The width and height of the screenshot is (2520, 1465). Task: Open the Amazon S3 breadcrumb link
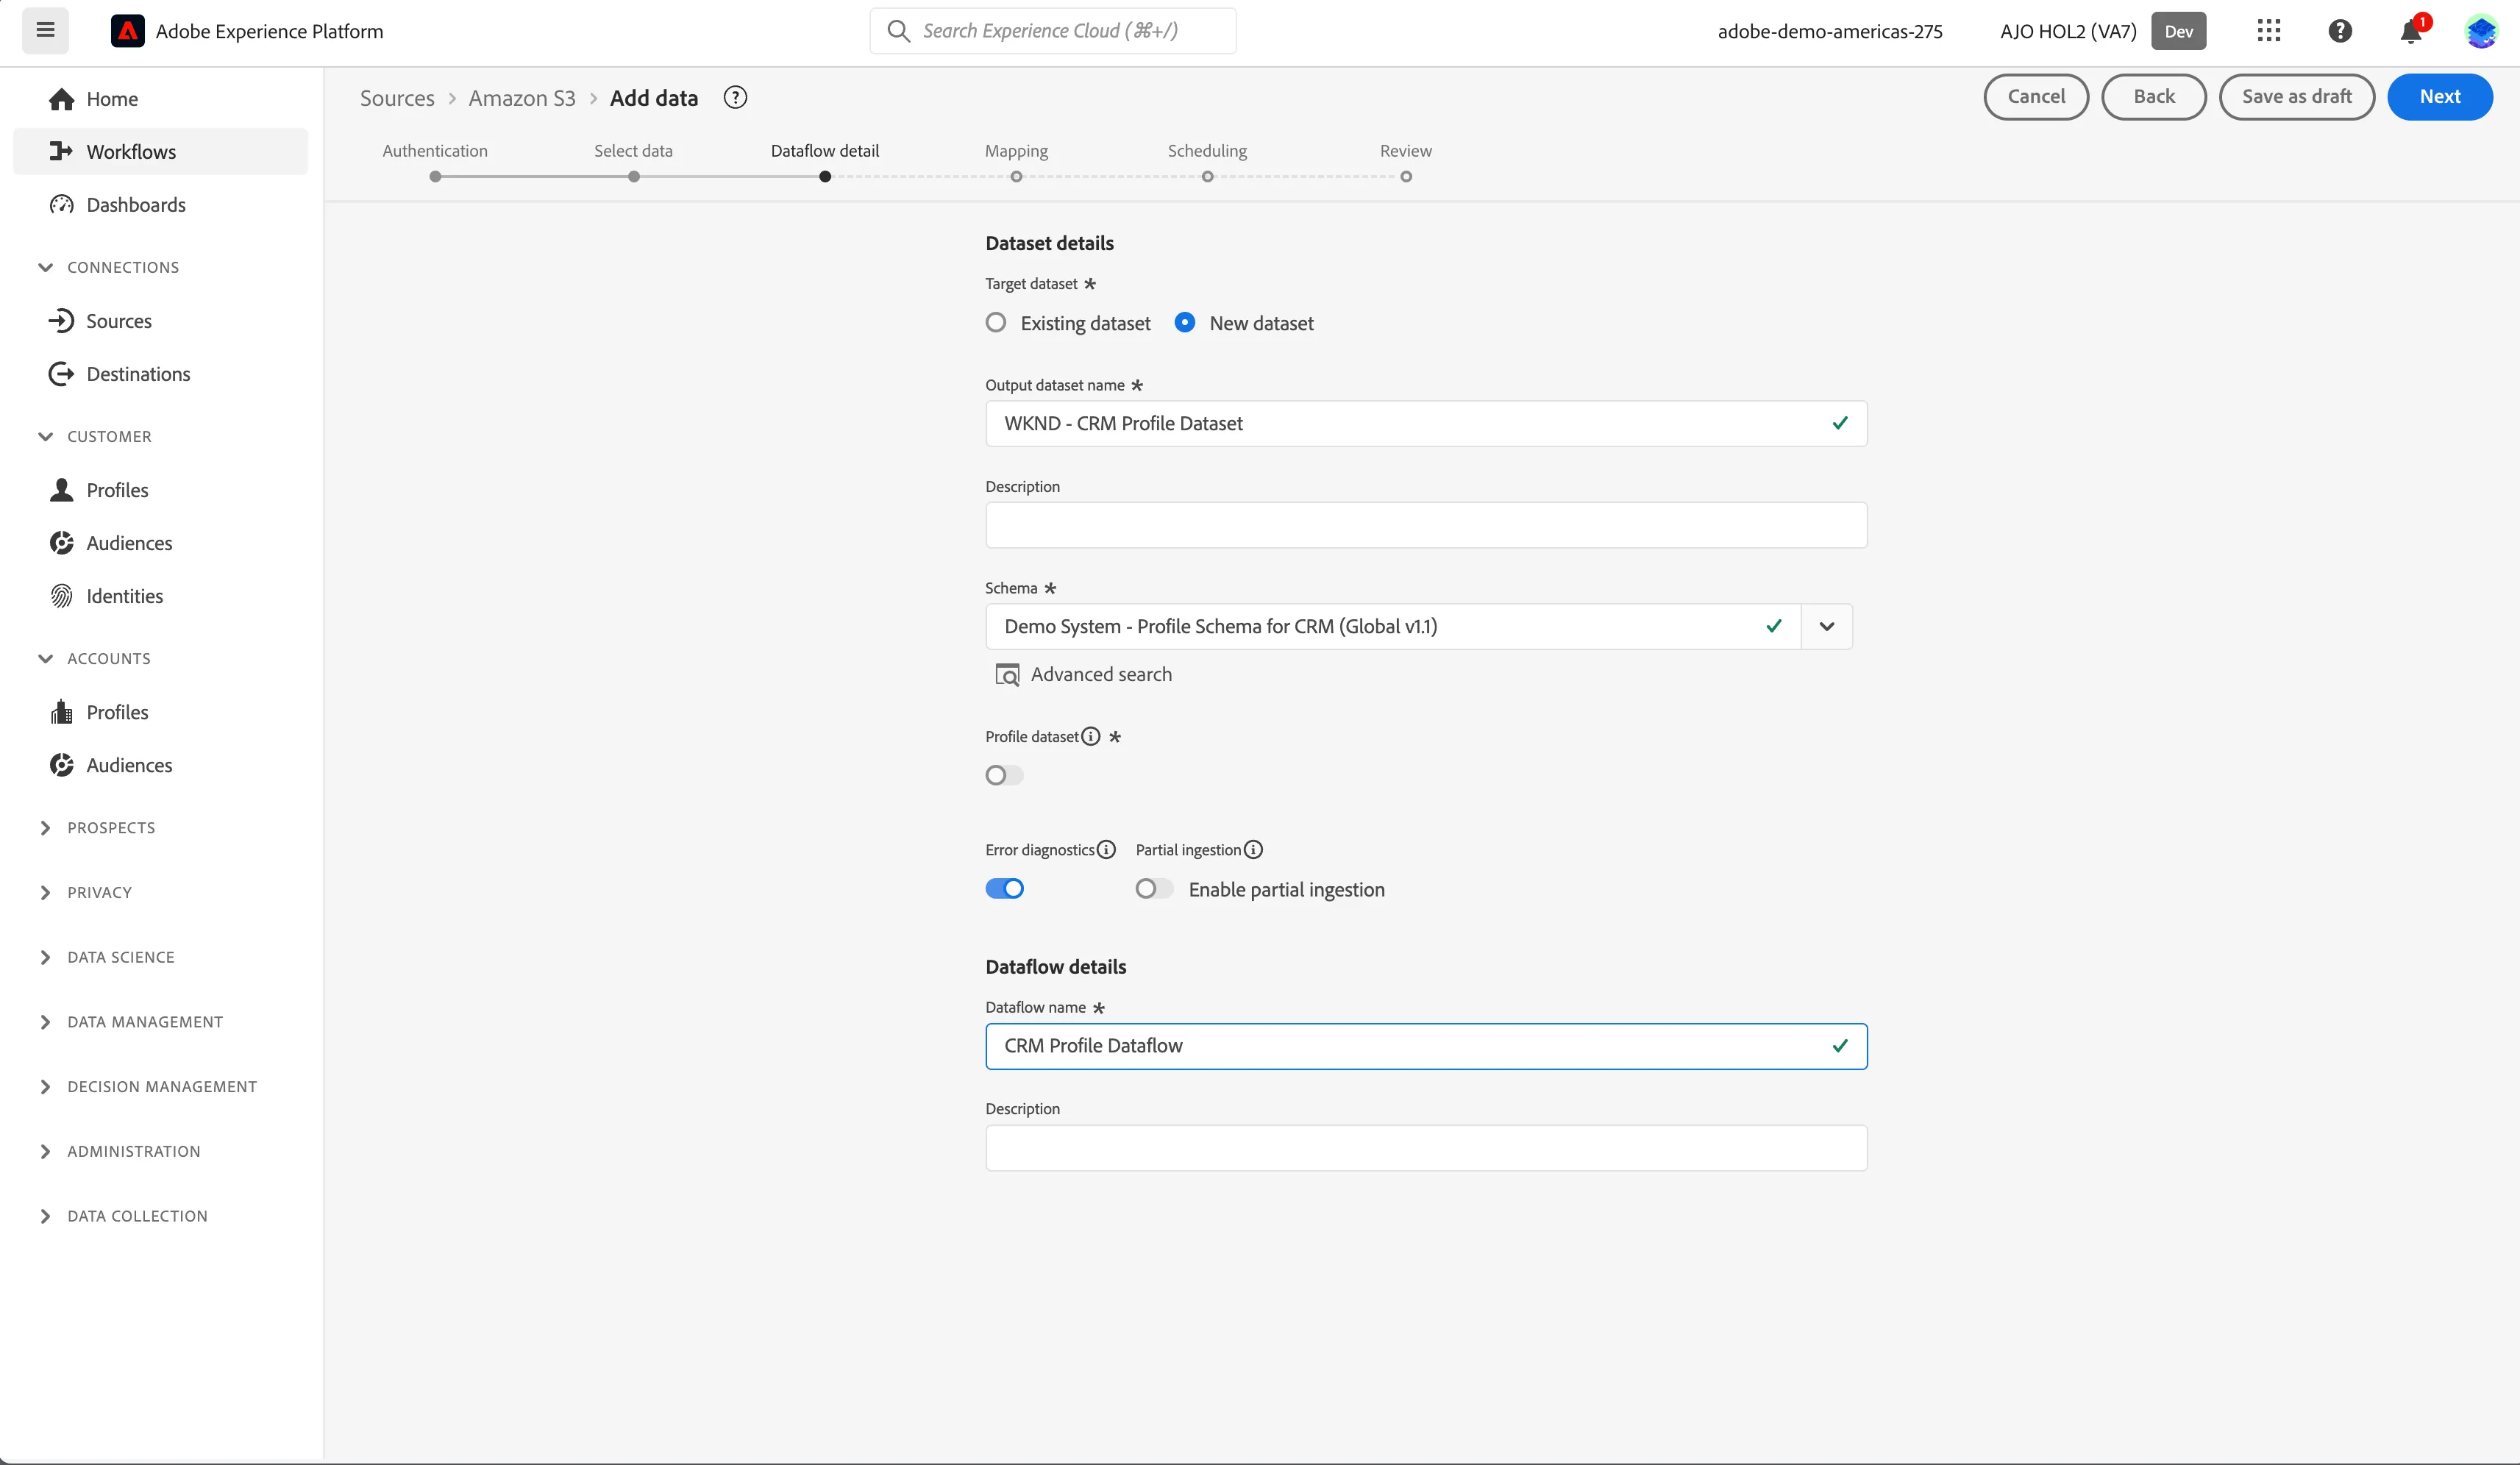(522, 98)
